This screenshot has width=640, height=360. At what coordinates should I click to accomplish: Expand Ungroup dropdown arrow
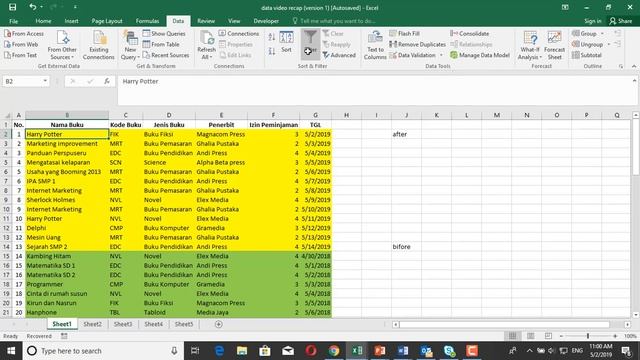coord(609,44)
